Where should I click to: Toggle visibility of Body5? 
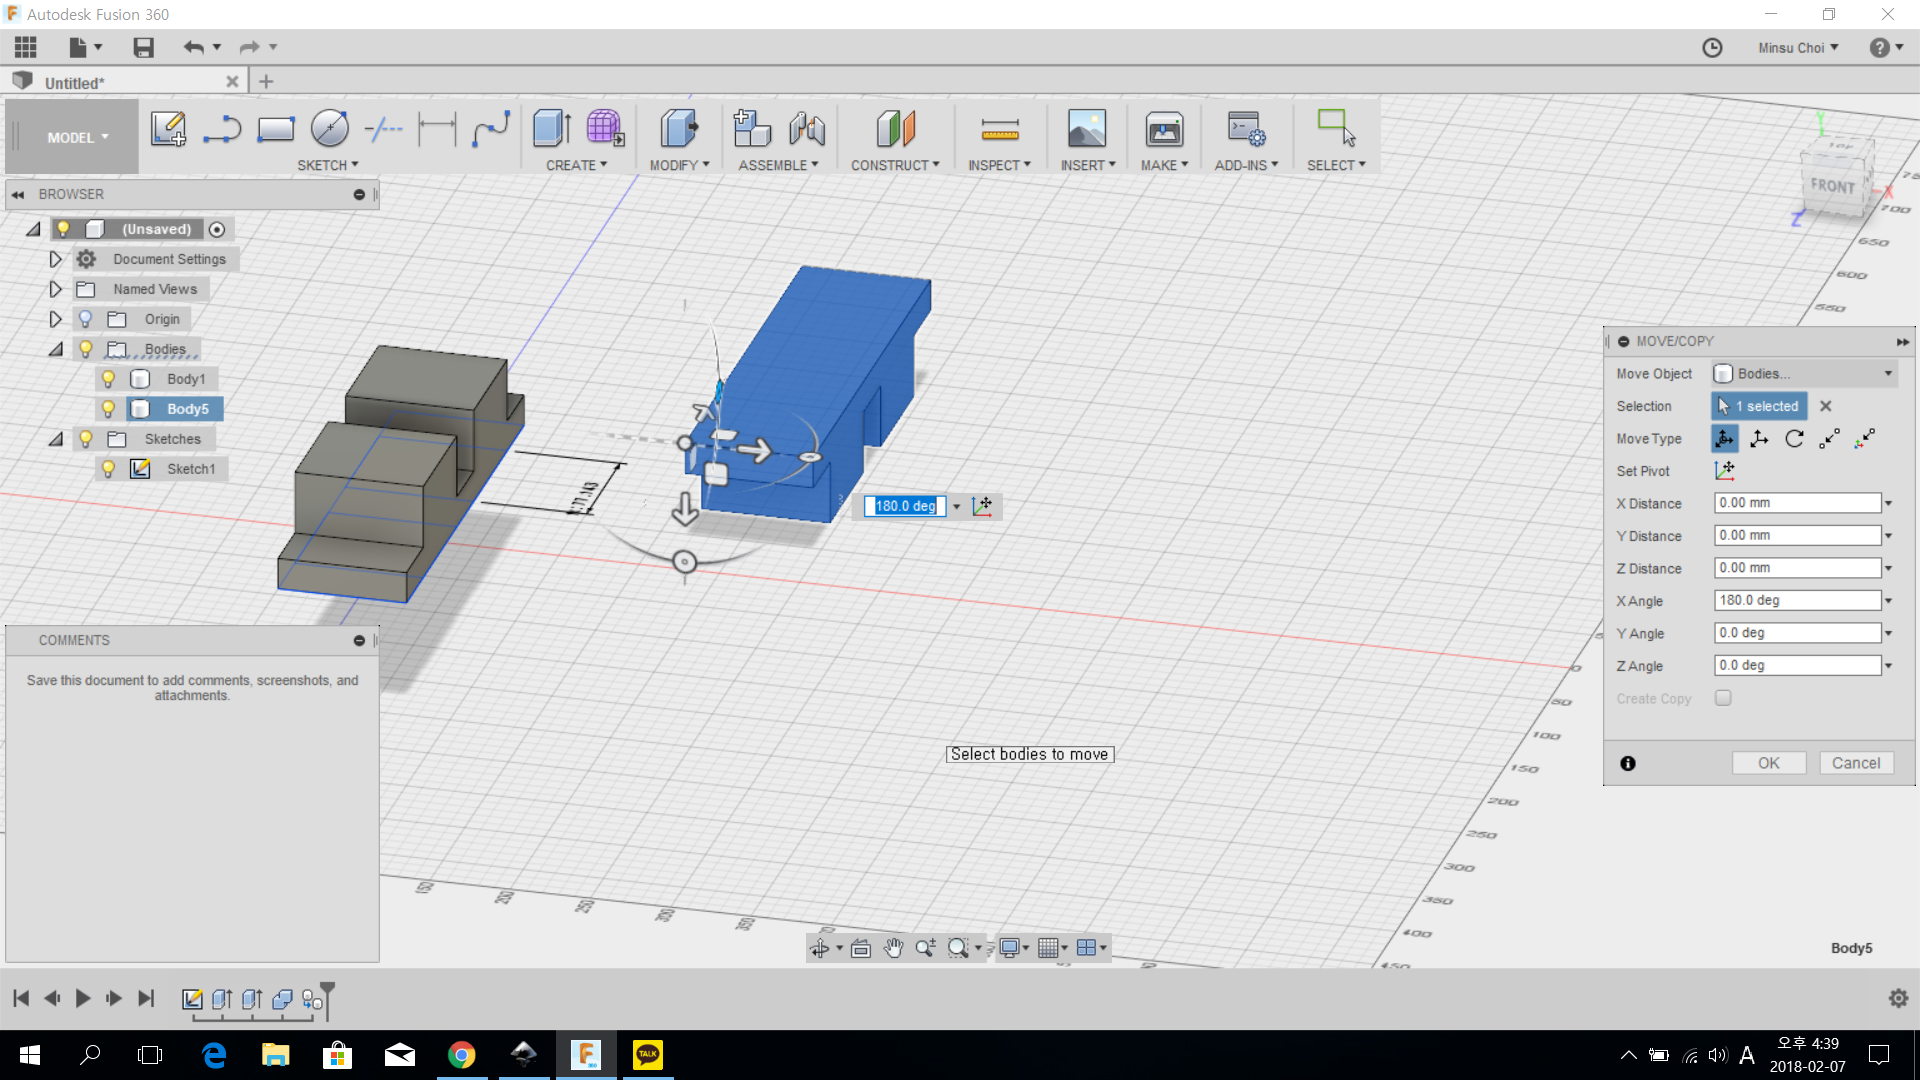pos(108,409)
